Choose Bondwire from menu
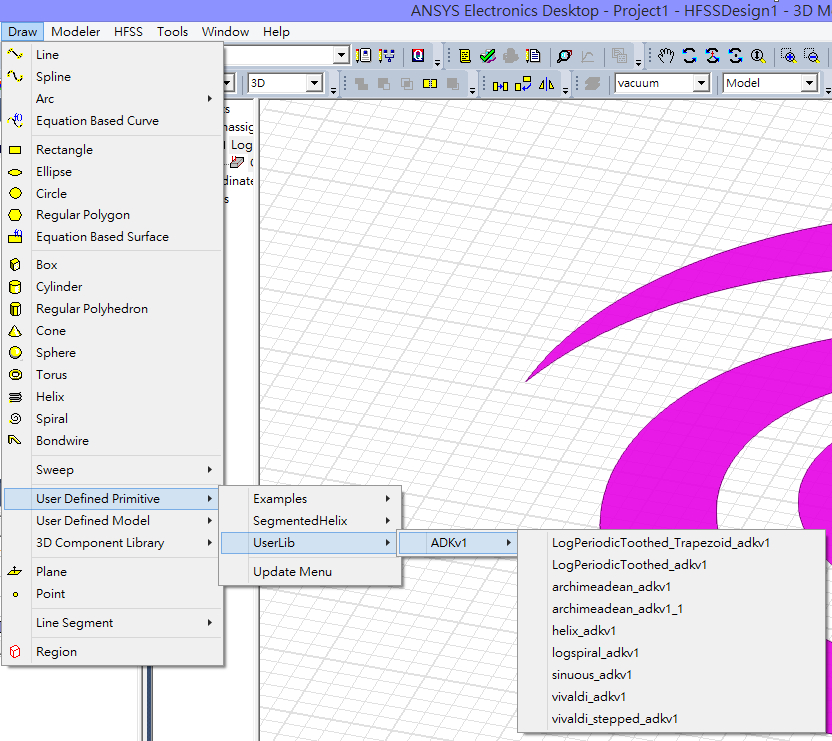 [112, 441]
